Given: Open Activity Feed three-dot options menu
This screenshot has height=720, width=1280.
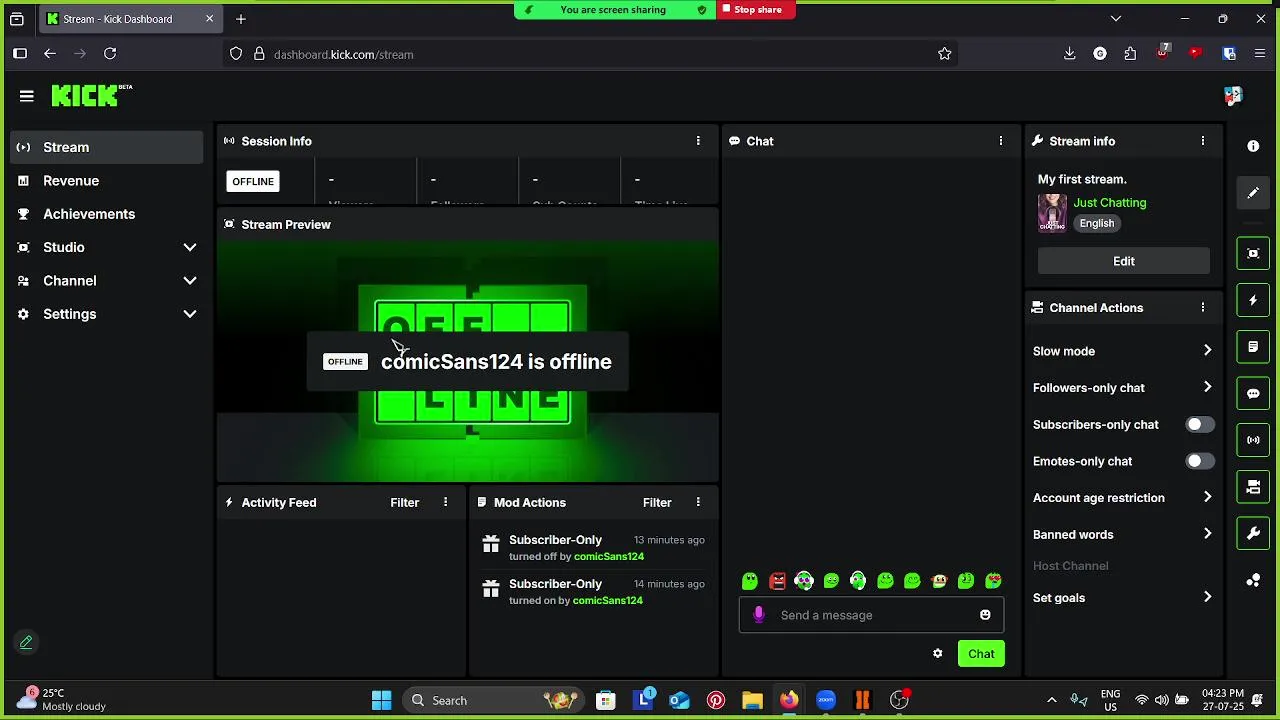Looking at the screenshot, I should tap(446, 503).
